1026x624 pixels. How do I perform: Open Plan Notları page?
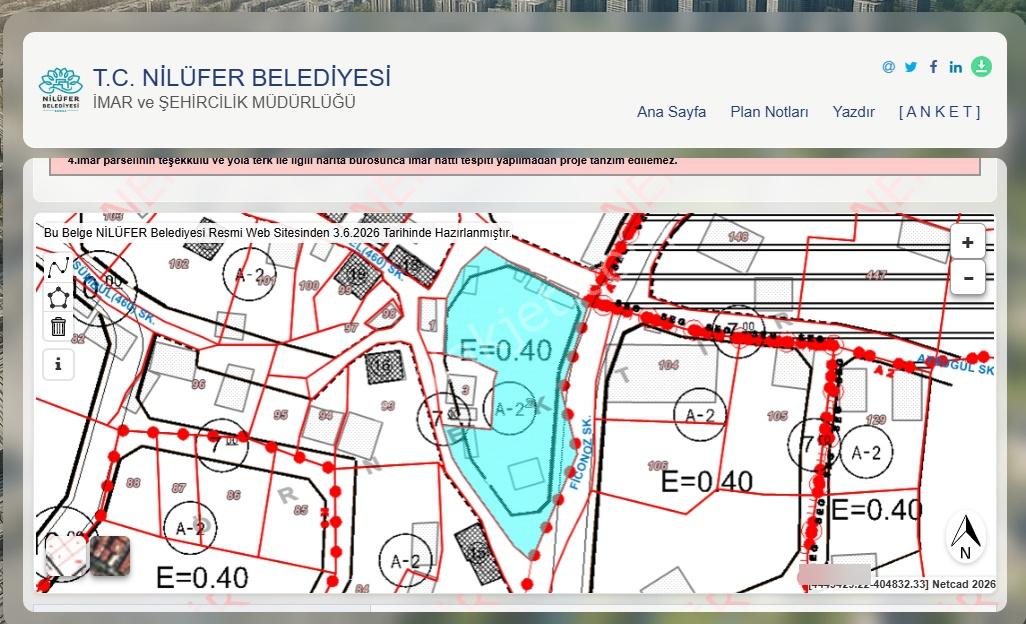[x=769, y=112]
